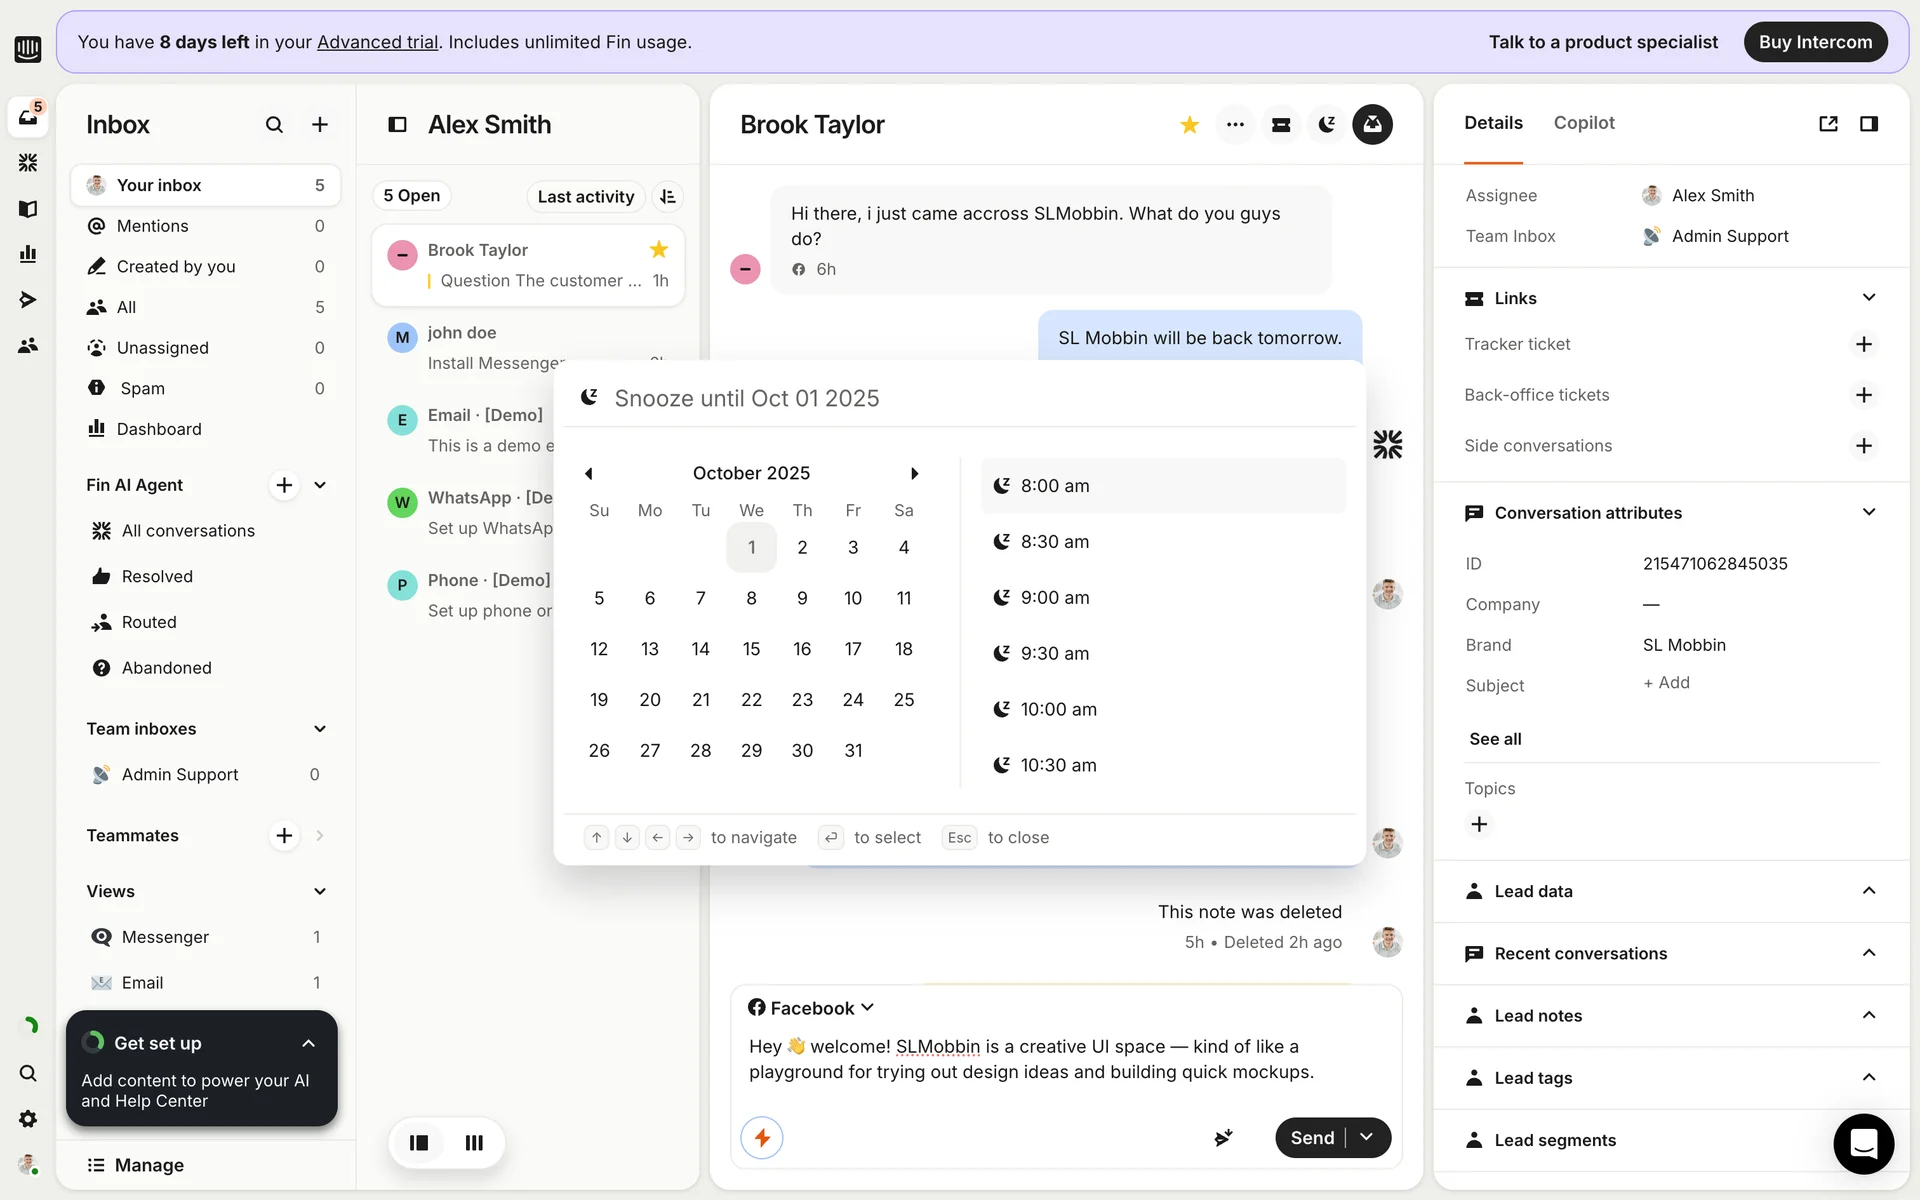This screenshot has height=1200, width=1920.
Task: Open Intercom messenger chat bubble
Action: (x=1863, y=1143)
